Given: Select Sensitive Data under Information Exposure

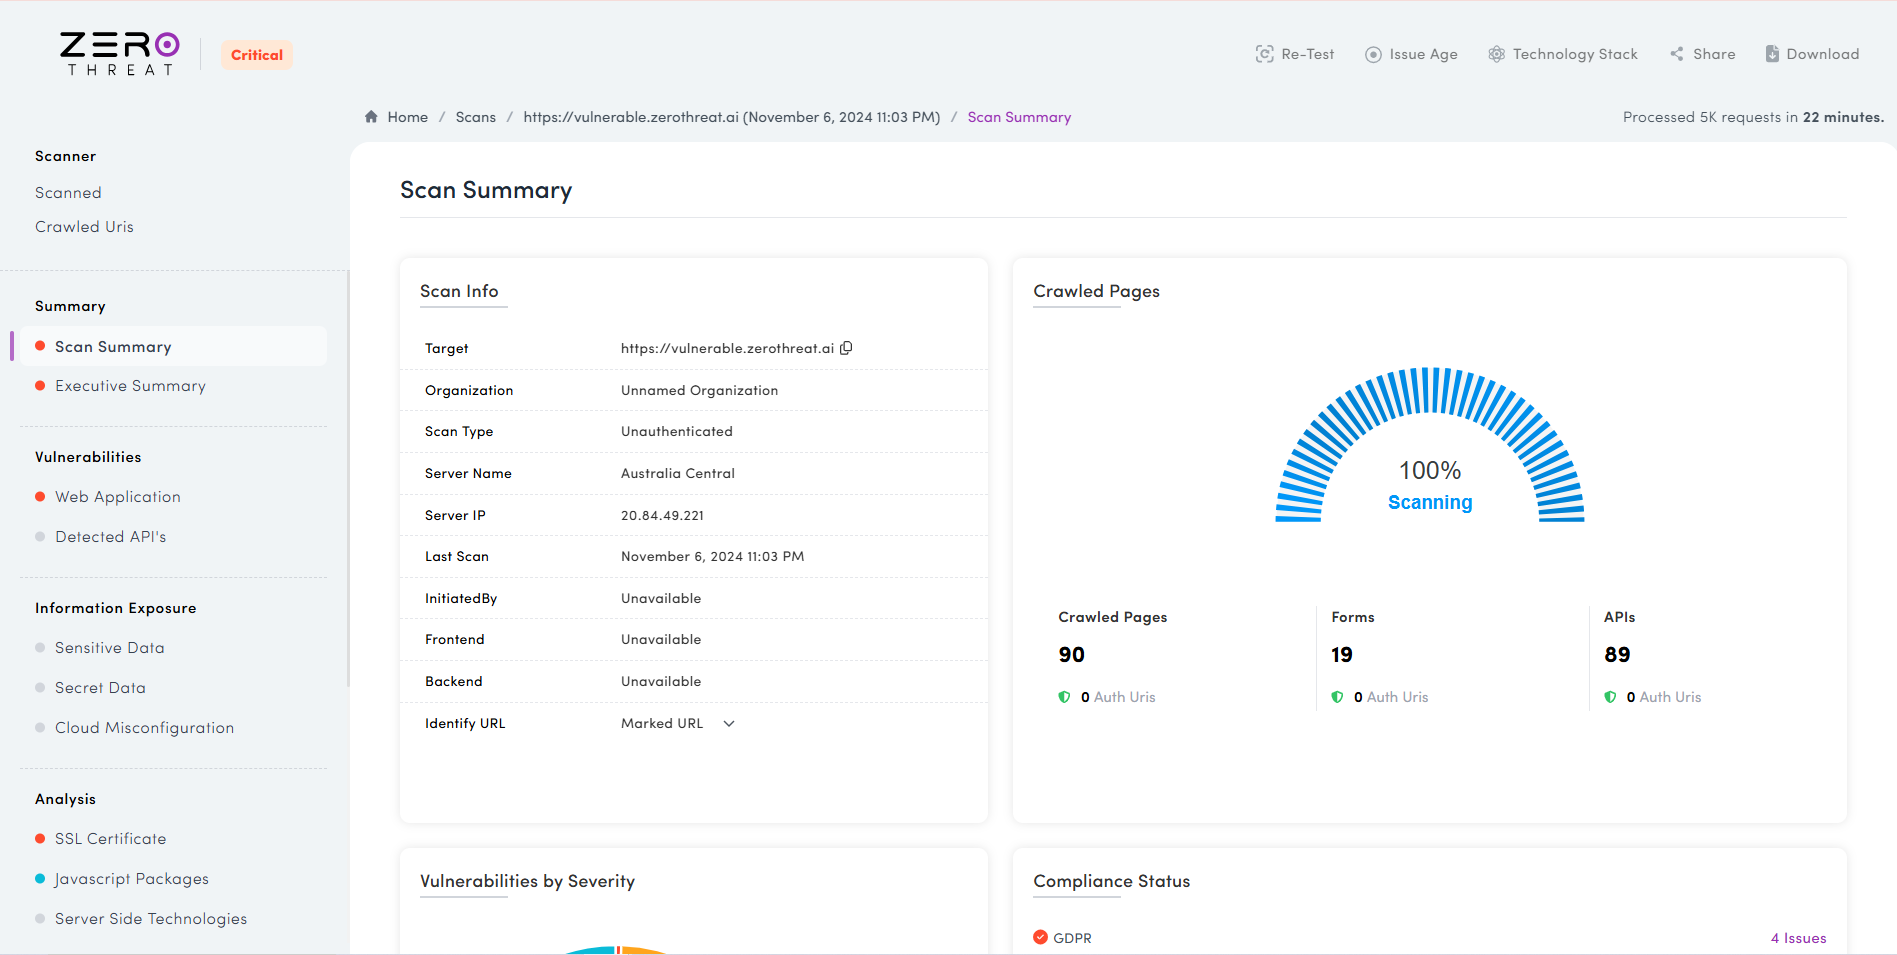Looking at the screenshot, I should pyautogui.click(x=110, y=647).
